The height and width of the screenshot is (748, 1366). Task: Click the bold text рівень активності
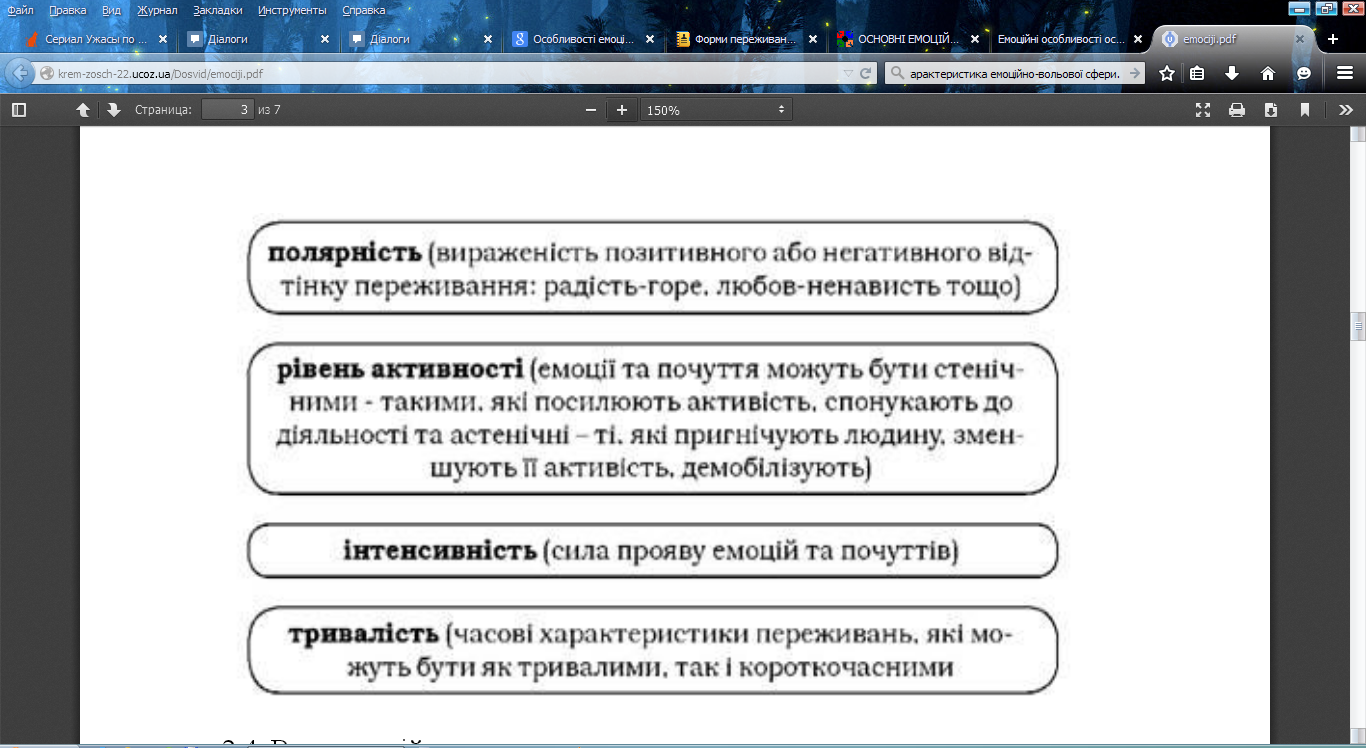(401, 371)
